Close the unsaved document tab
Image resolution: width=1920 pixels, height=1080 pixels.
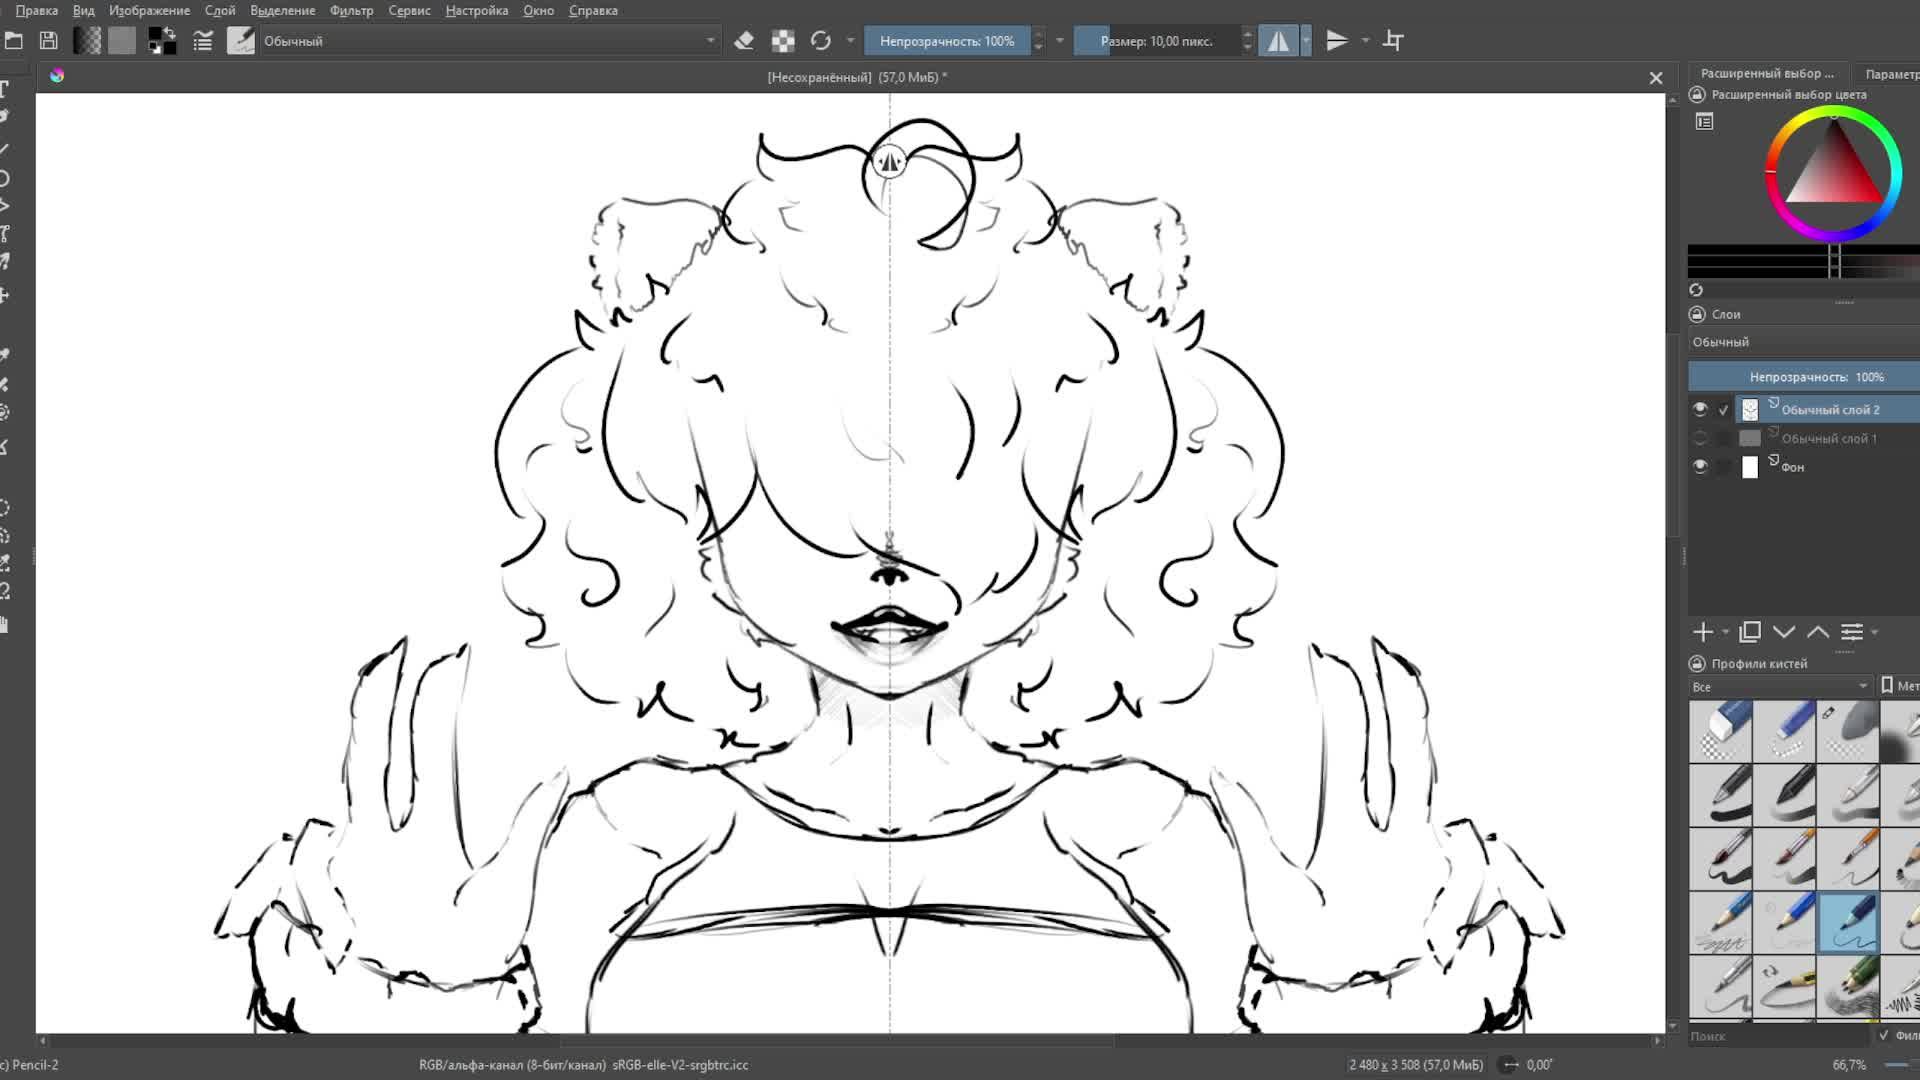pos(1656,78)
